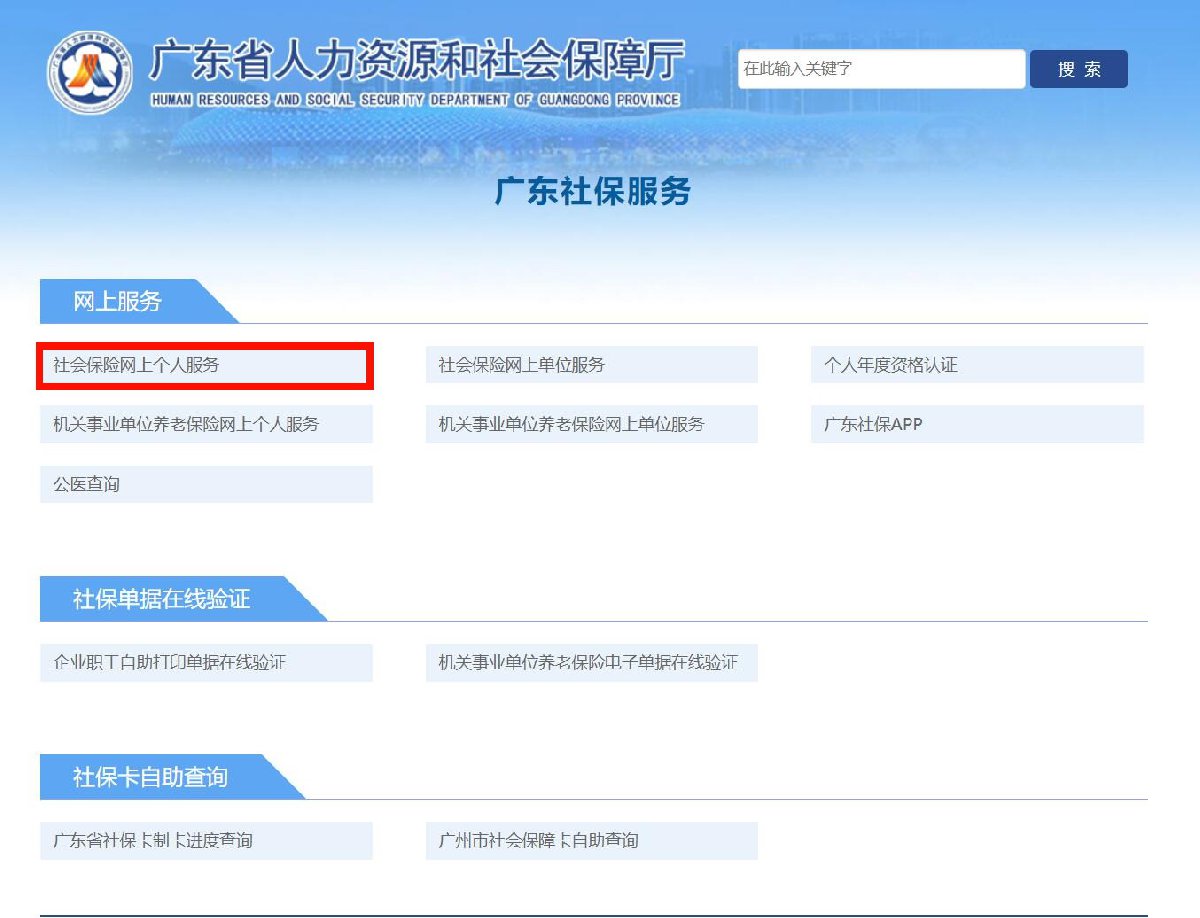The width and height of the screenshot is (1200, 918).
Task: Click the department emblem logo
Action: pyautogui.click(x=89, y=72)
